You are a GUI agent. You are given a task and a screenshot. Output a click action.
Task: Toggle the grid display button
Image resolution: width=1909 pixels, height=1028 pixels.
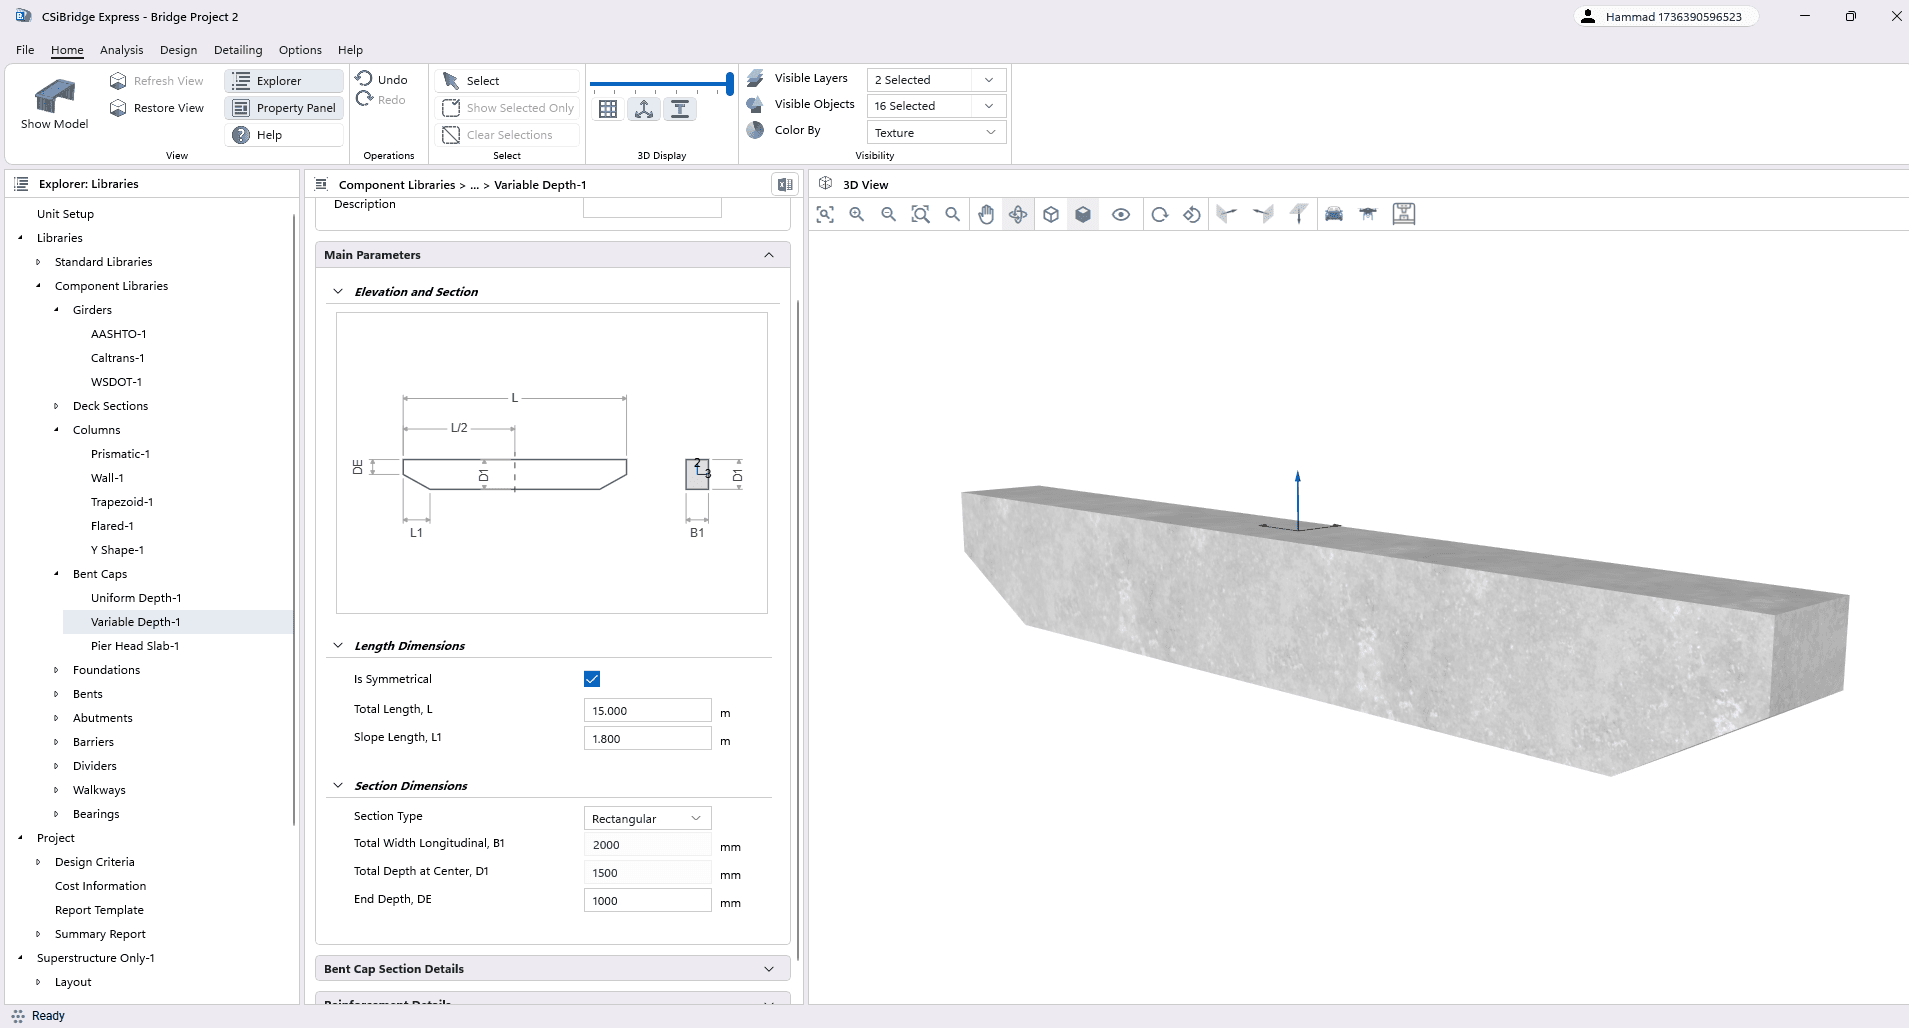click(x=608, y=109)
